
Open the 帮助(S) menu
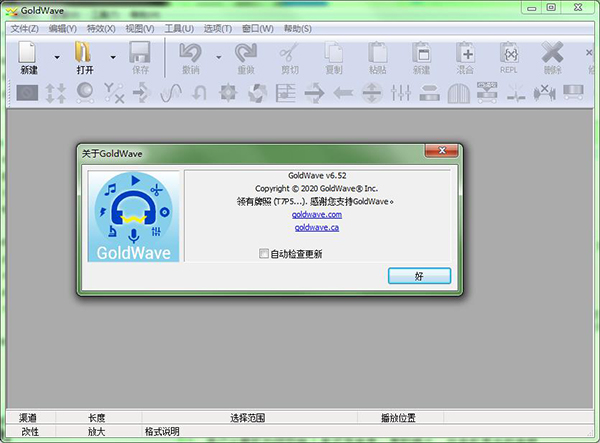coord(298,29)
